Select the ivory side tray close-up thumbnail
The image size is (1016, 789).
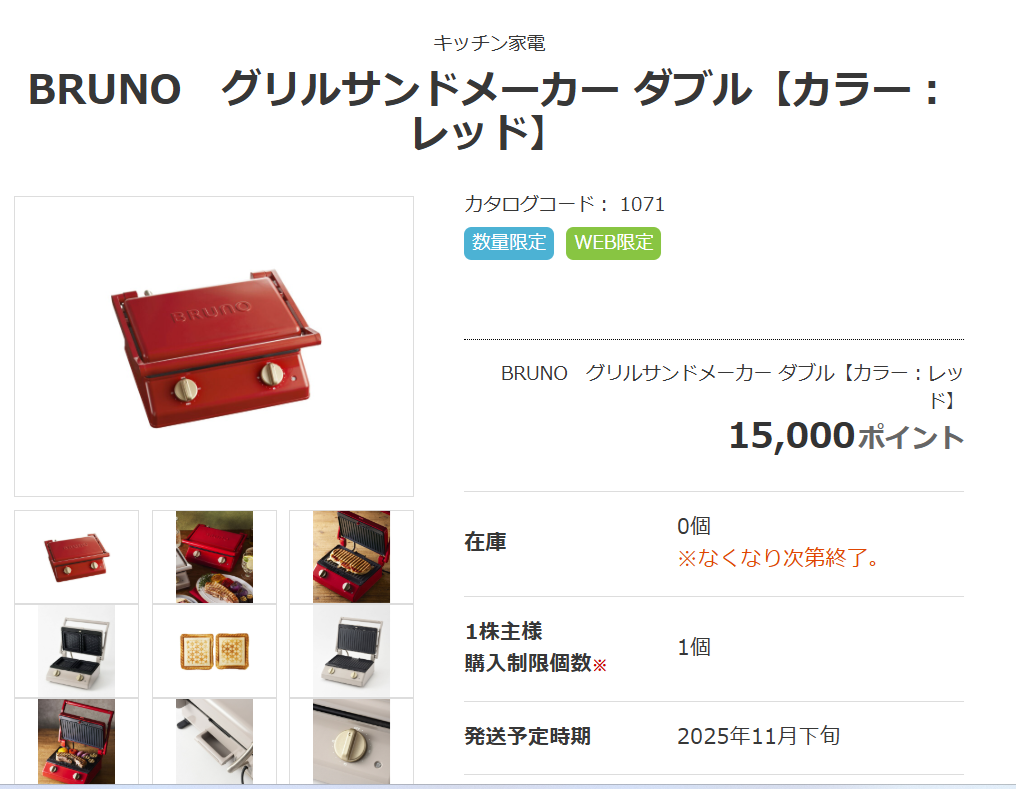click(214, 741)
